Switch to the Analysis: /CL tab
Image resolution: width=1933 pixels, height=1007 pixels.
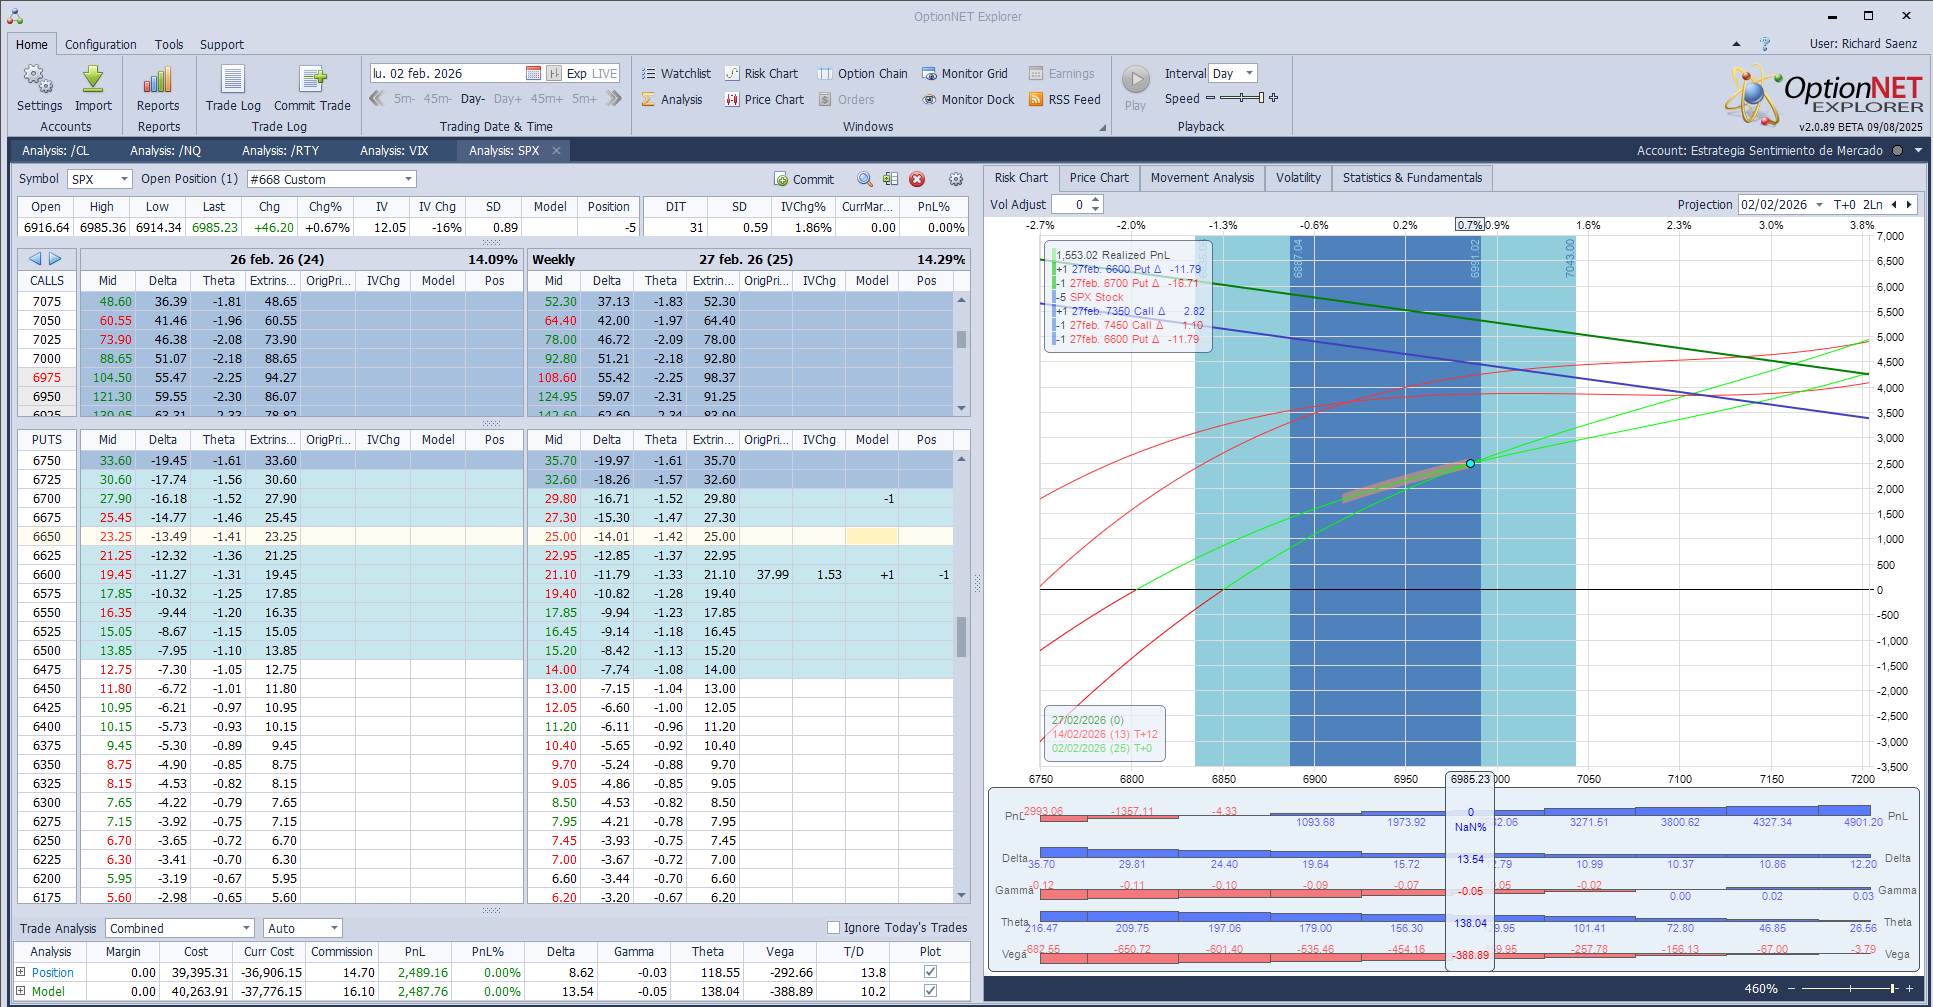pyautogui.click(x=56, y=150)
